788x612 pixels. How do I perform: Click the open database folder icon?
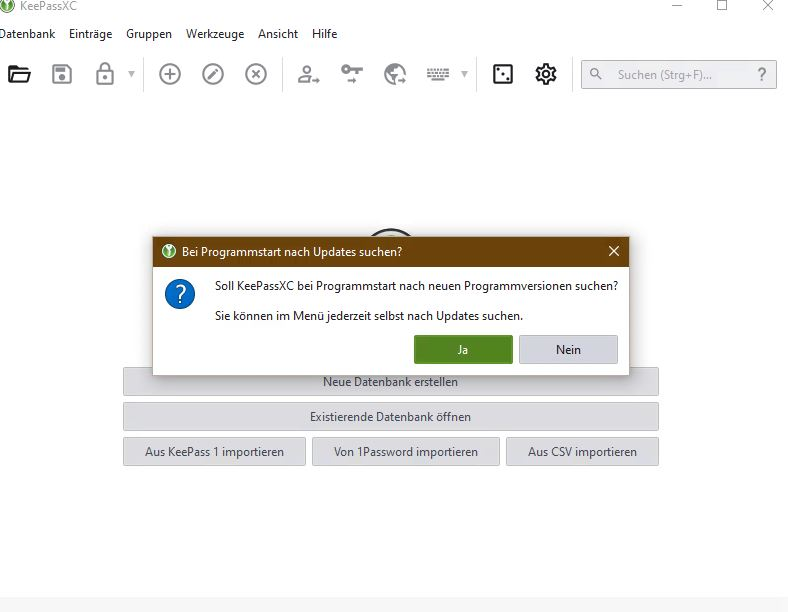20,74
